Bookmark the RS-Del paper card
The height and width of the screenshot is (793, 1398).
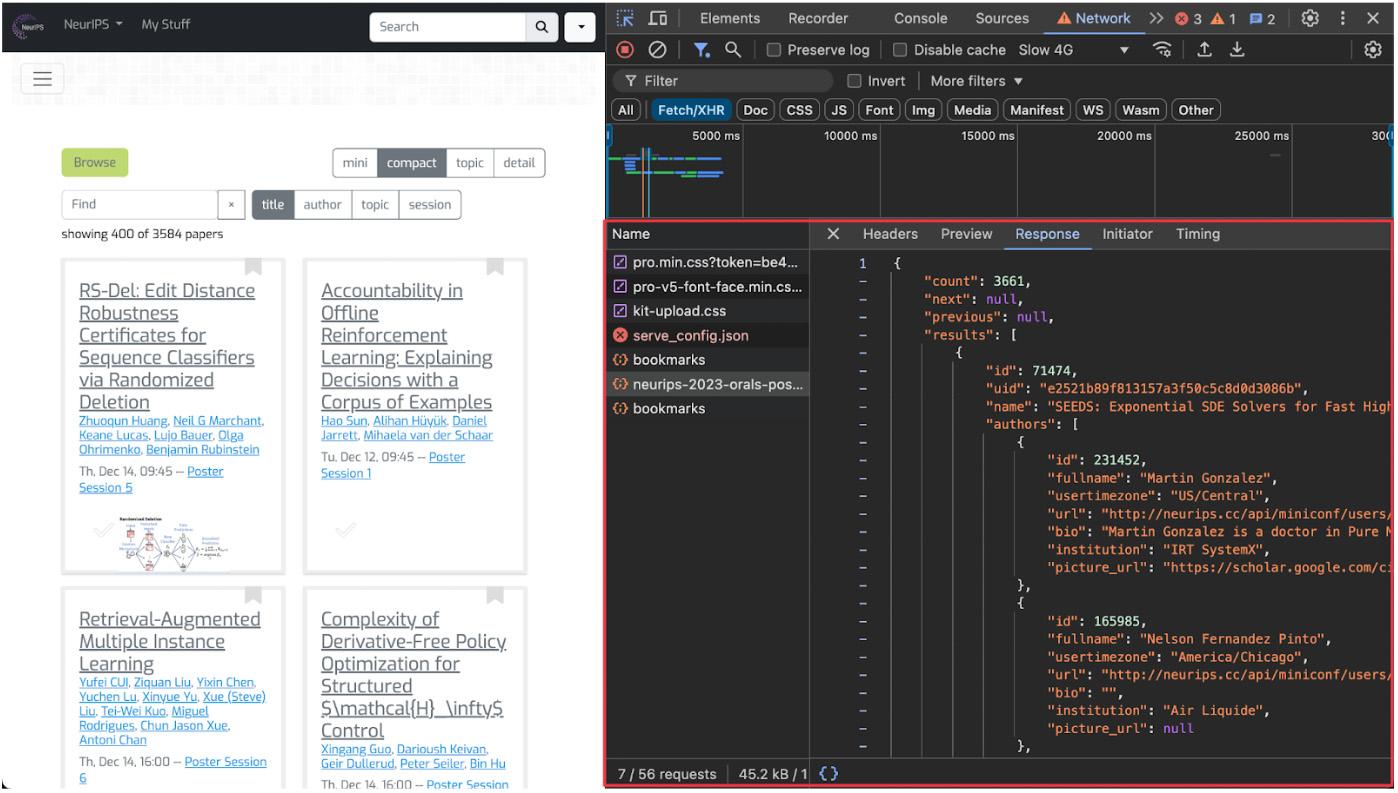[x=253, y=266]
